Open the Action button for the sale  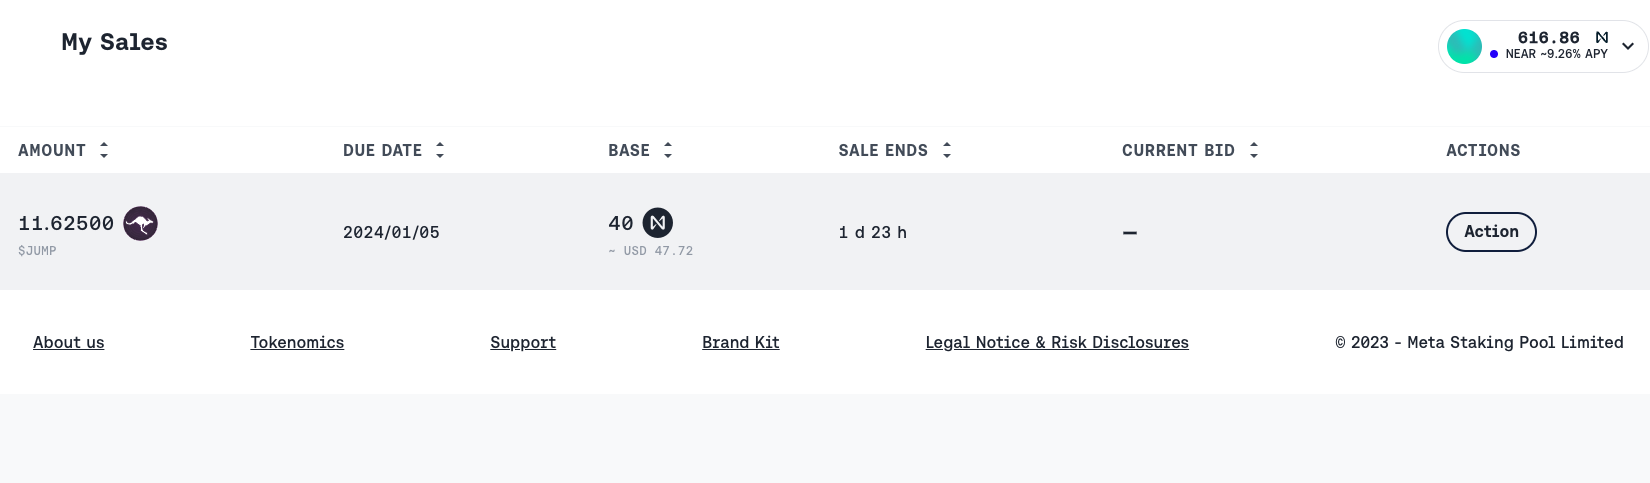(1491, 232)
